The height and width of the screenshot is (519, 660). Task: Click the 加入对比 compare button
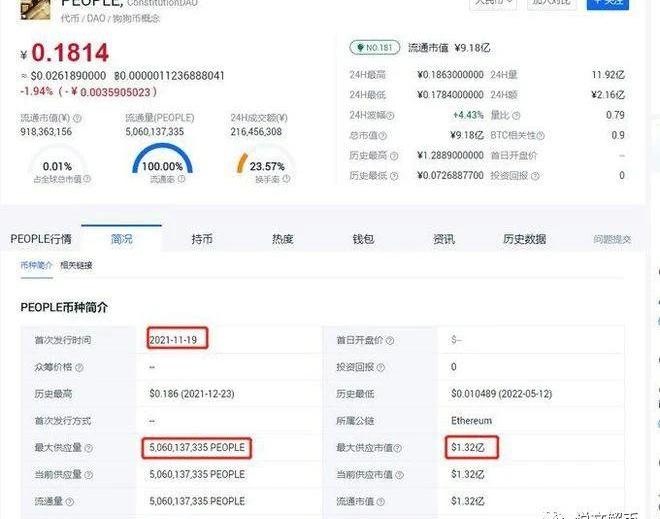[x=551, y=3]
